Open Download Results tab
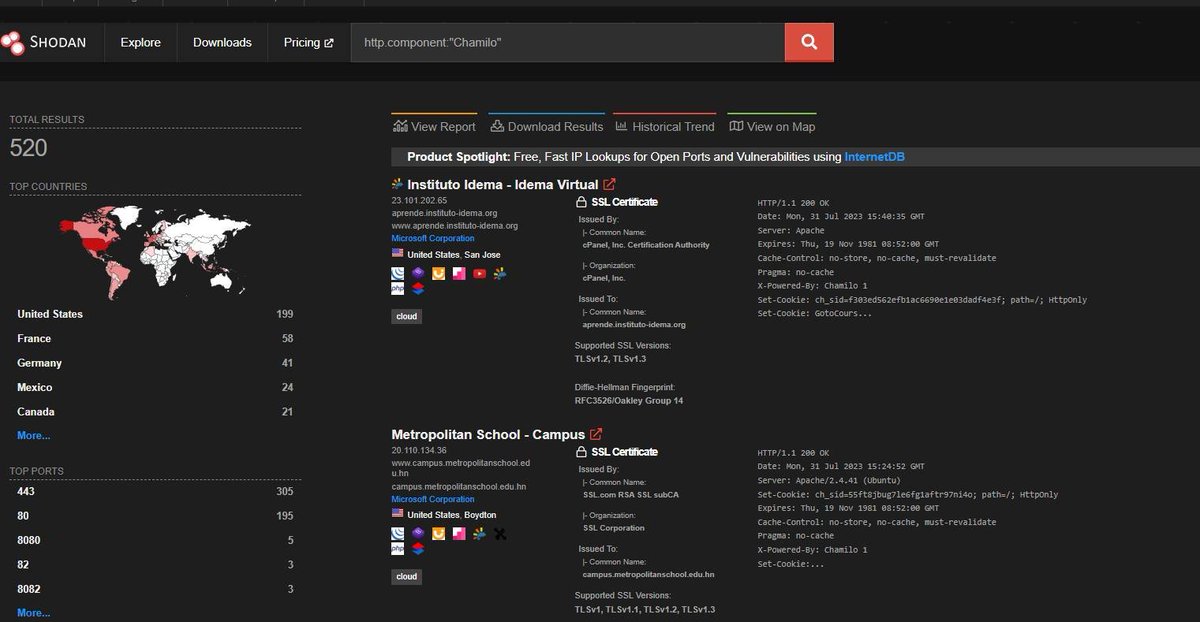The image size is (1200, 622). click(x=547, y=126)
